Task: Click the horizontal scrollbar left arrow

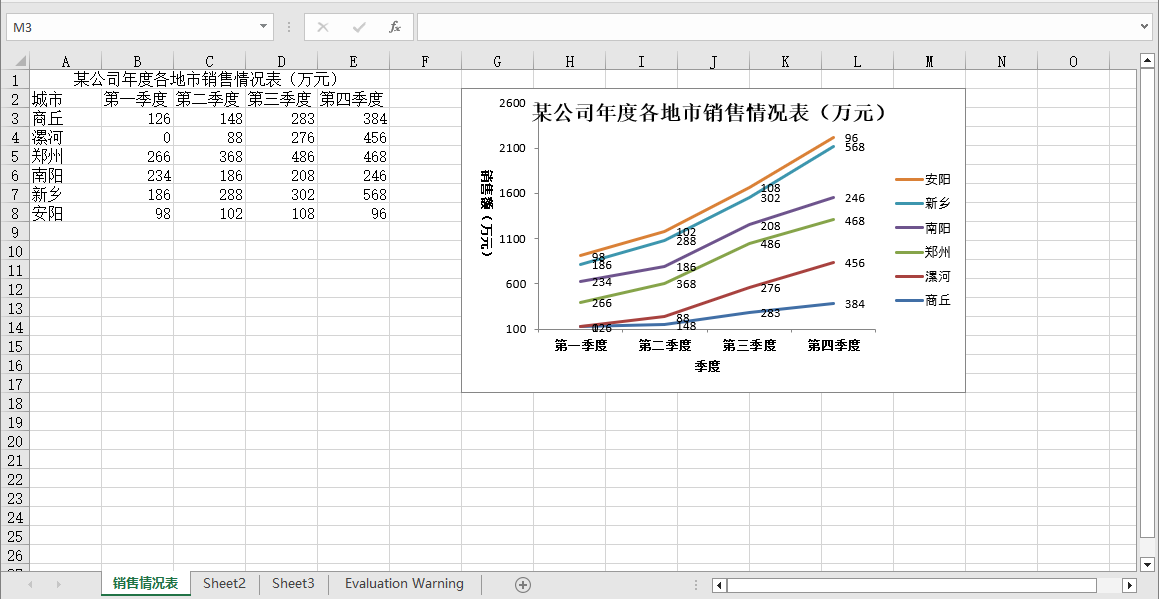Action: click(x=718, y=585)
